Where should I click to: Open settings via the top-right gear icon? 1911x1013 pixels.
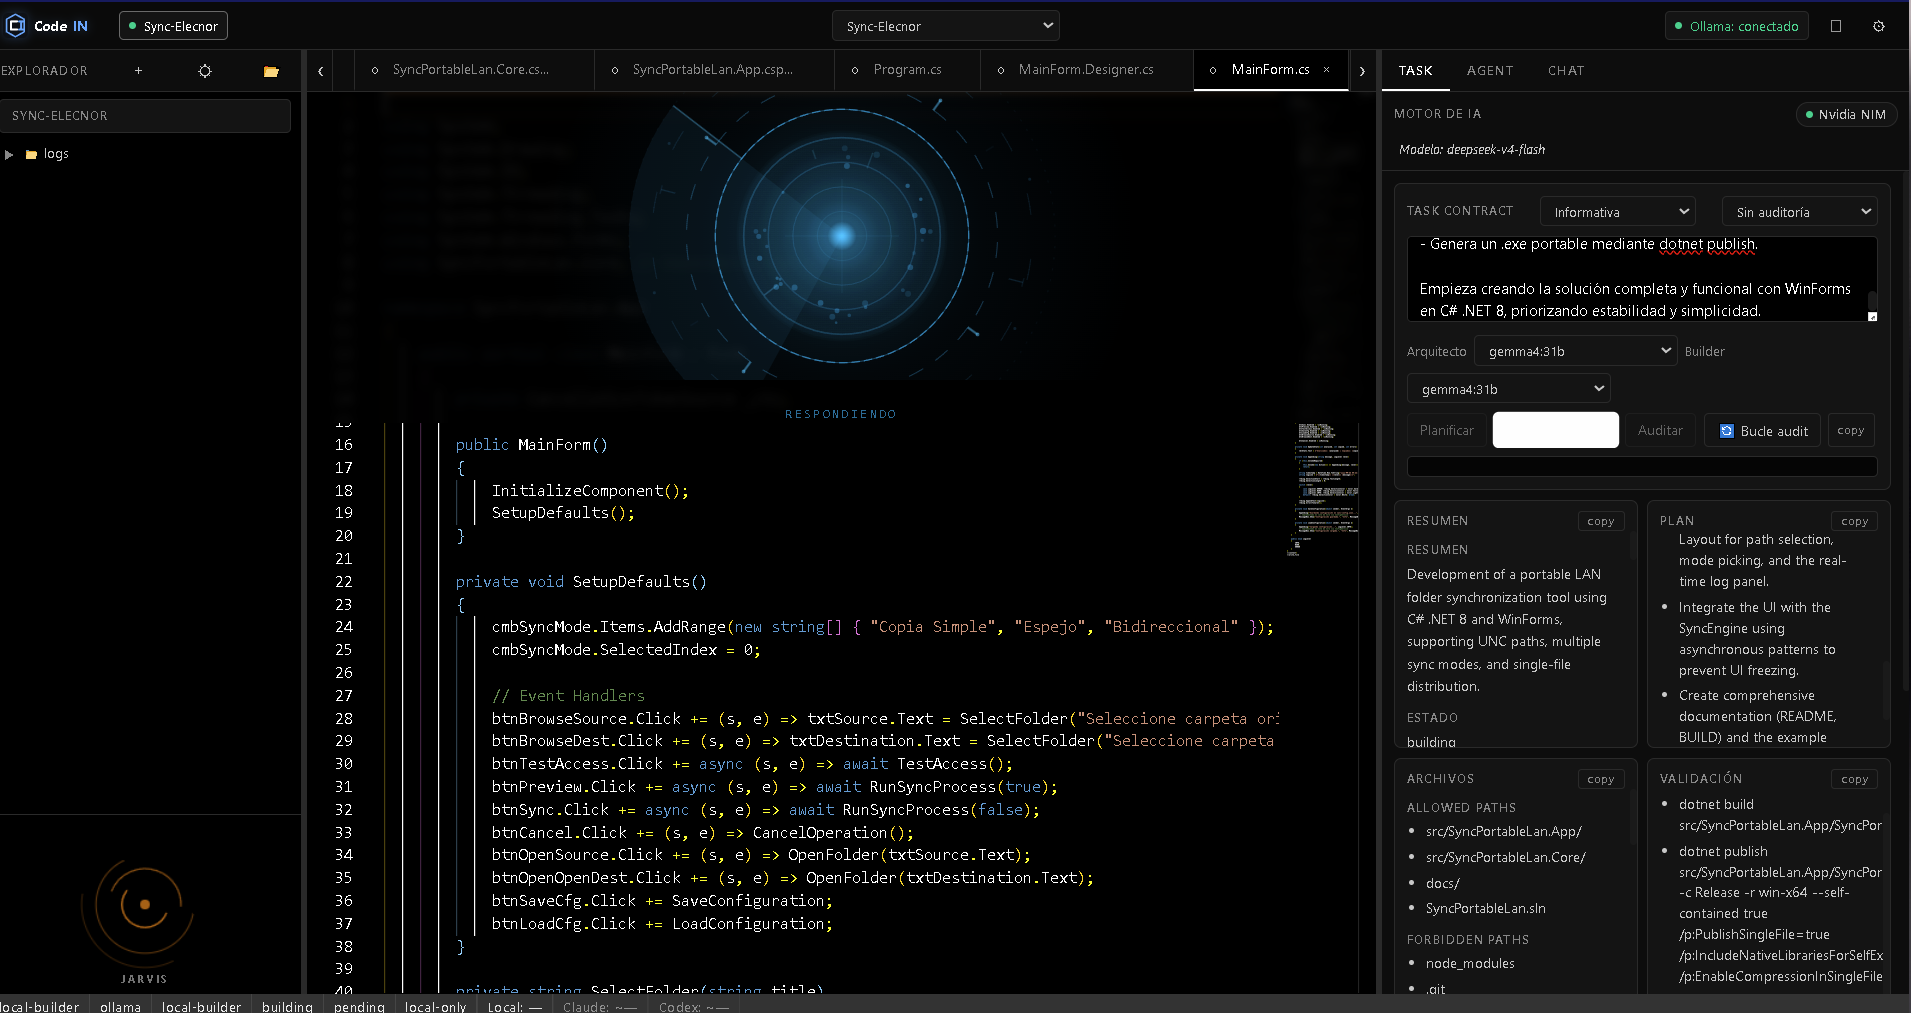tap(1879, 26)
